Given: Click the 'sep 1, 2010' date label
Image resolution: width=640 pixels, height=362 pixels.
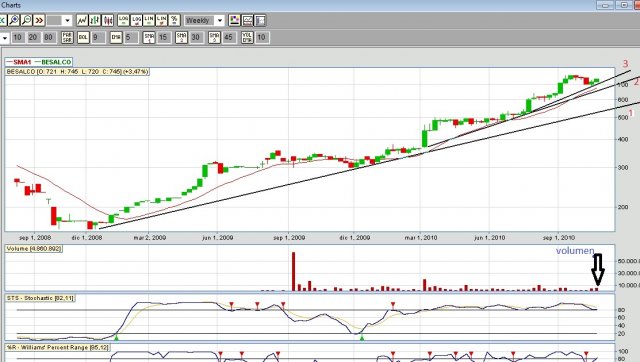Looking at the screenshot, I should tap(559, 238).
